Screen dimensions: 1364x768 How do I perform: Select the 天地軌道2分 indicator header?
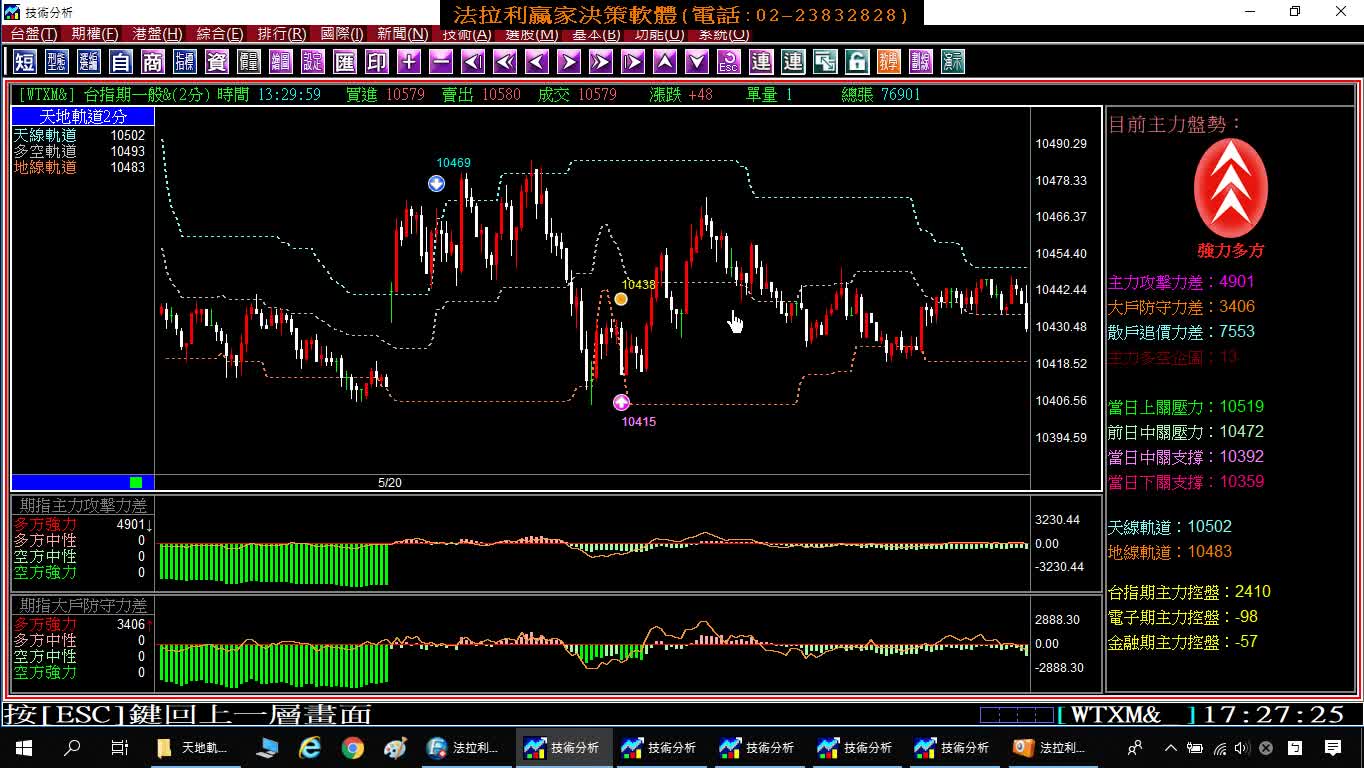click(x=83, y=117)
